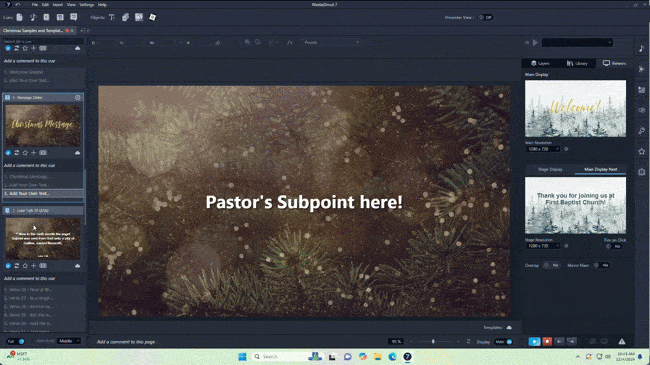Screen dimensions: 650x365
Task: Open settings gear next to Stage Resolution
Action: [566, 246]
